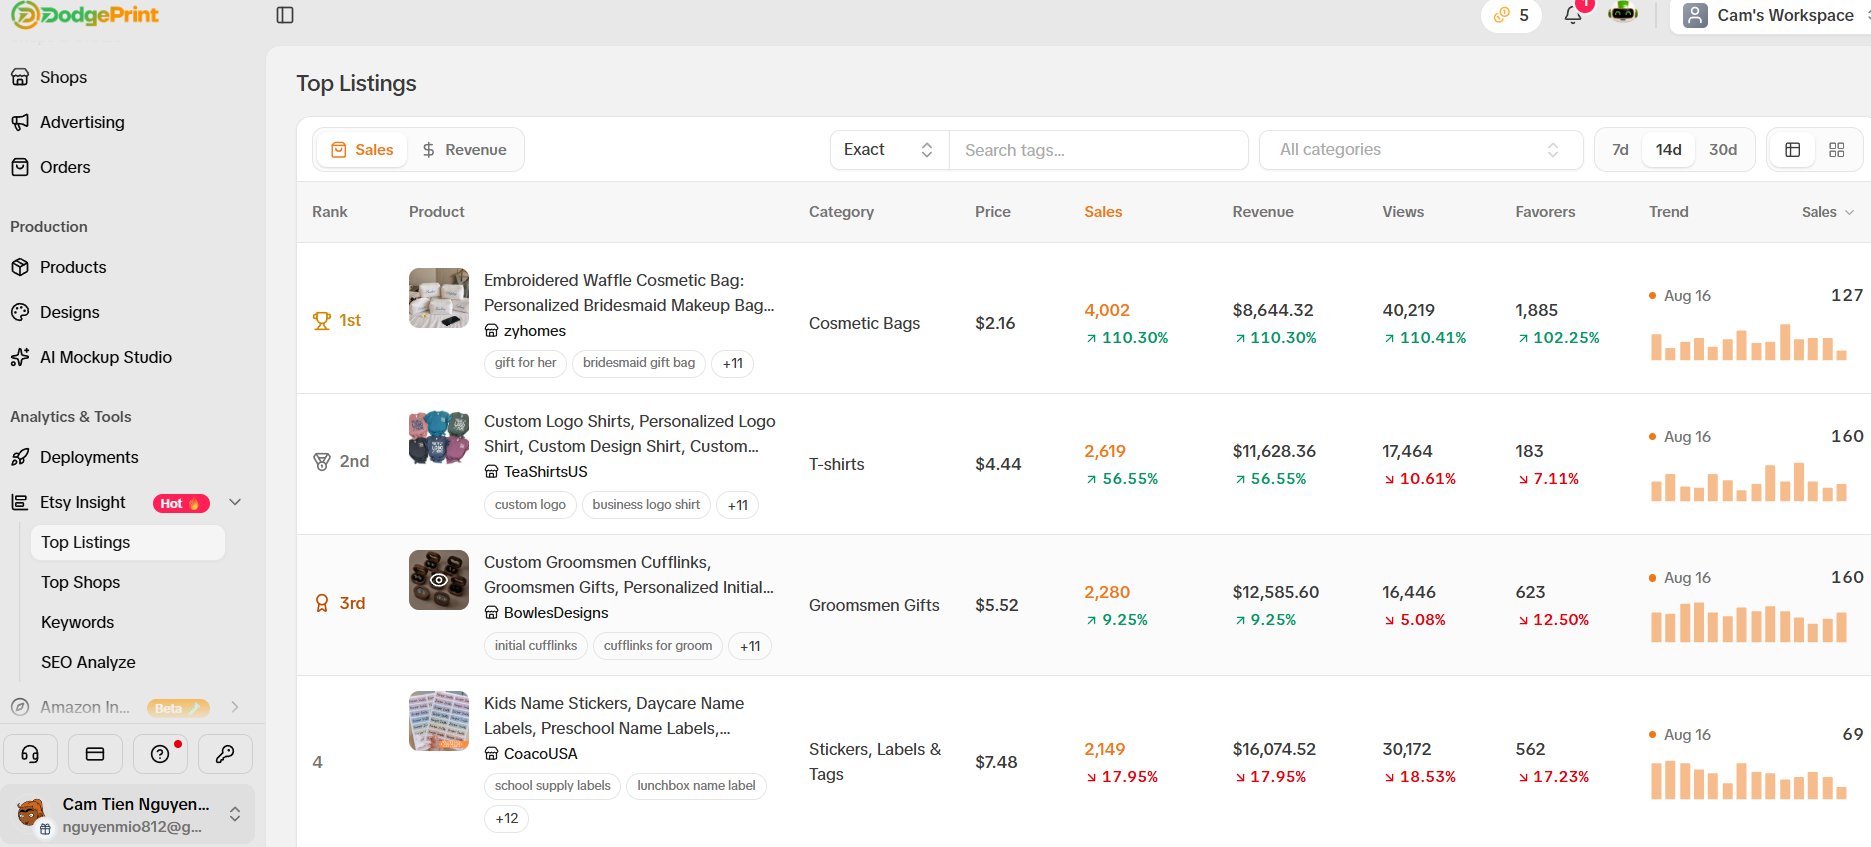The image size is (1871, 847).
Task: Sort by the Sales column header
Action: [x=1103, y=212]
